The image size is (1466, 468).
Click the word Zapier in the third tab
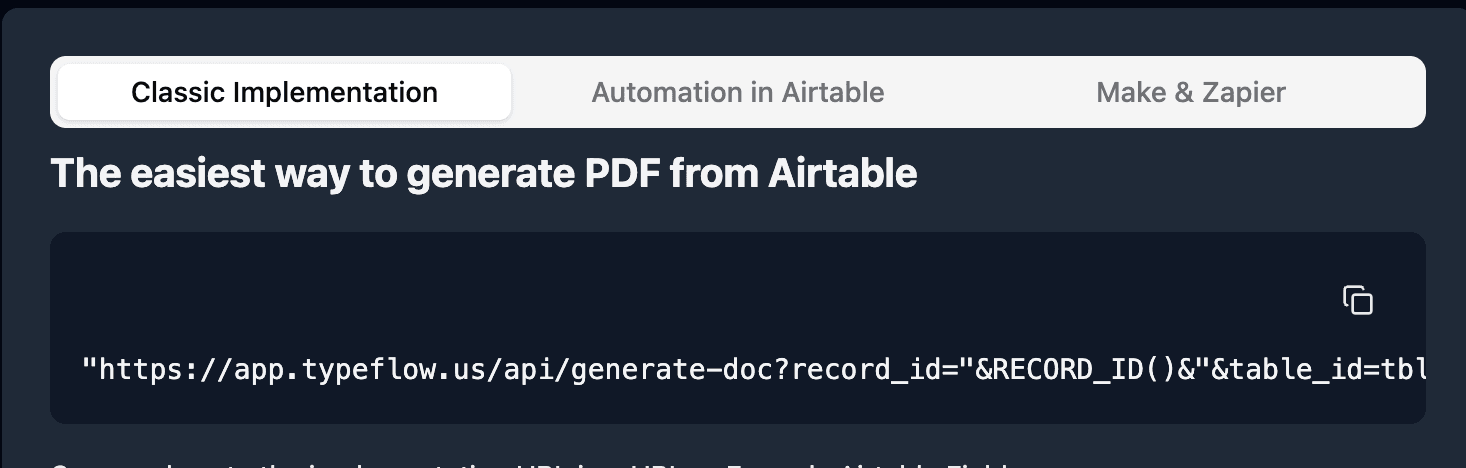1245,93
